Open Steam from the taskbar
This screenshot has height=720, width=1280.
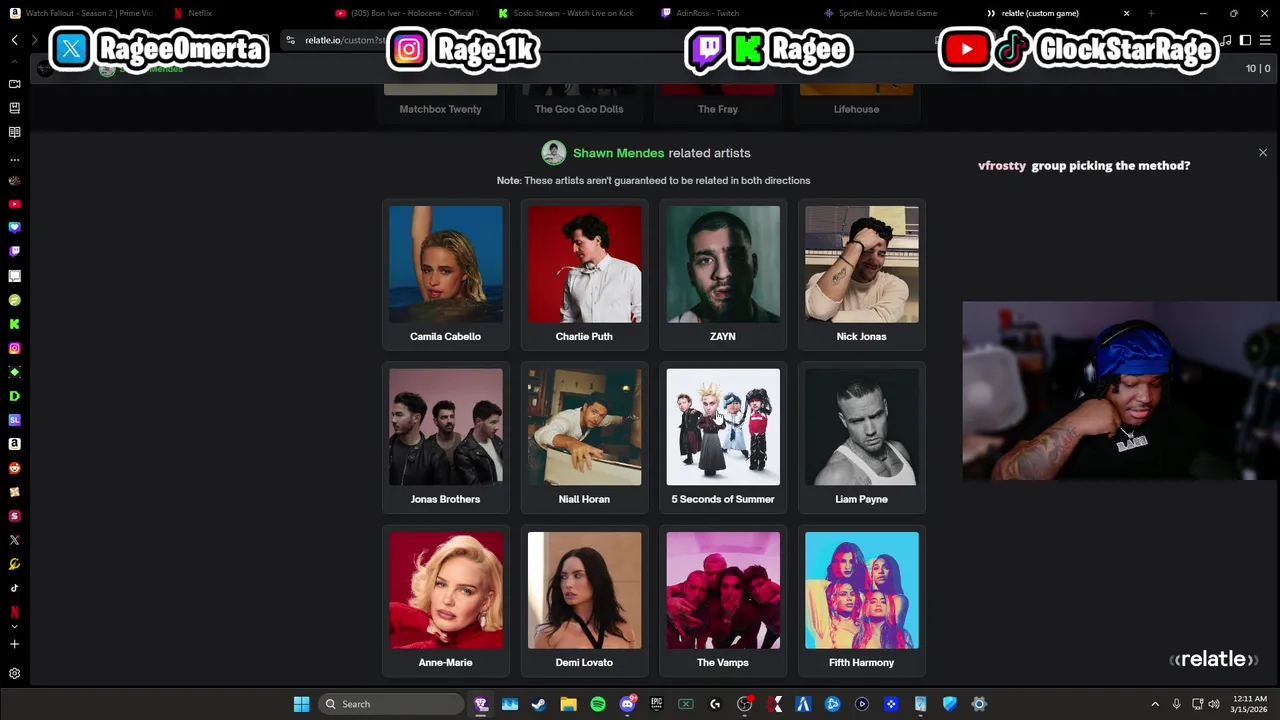tap(538, 704)
